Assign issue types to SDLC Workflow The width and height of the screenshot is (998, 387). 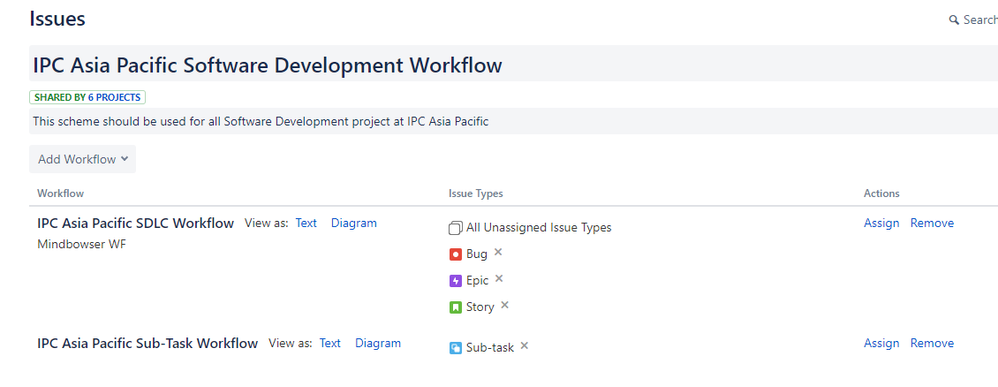click(x=882, y=223)
